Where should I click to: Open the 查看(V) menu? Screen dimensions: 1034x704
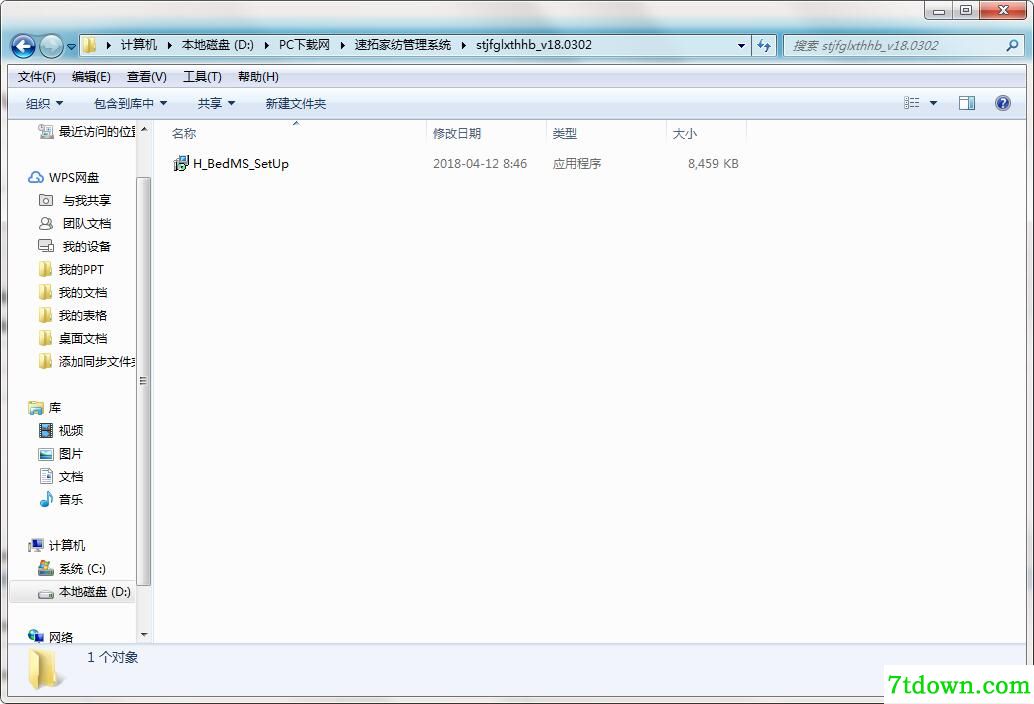click(x=146, y=76)
